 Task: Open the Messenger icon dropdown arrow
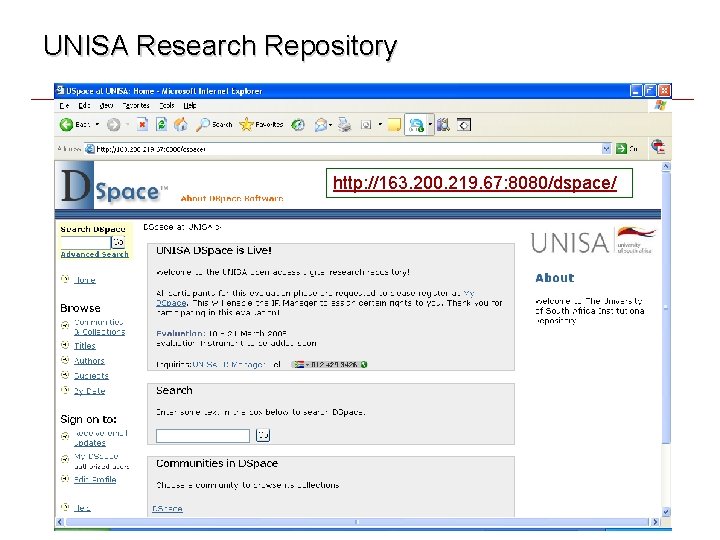pos(430,124)
